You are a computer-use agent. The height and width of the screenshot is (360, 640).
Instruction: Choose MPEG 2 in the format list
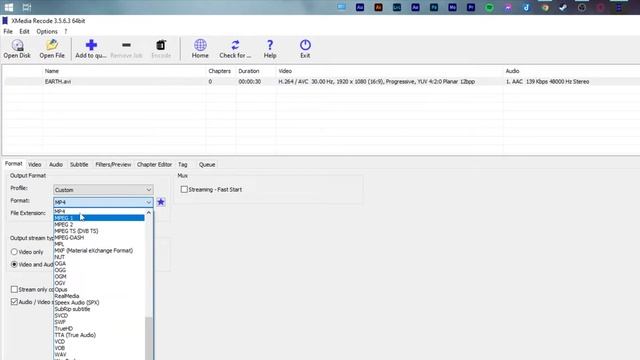(99, 224)
